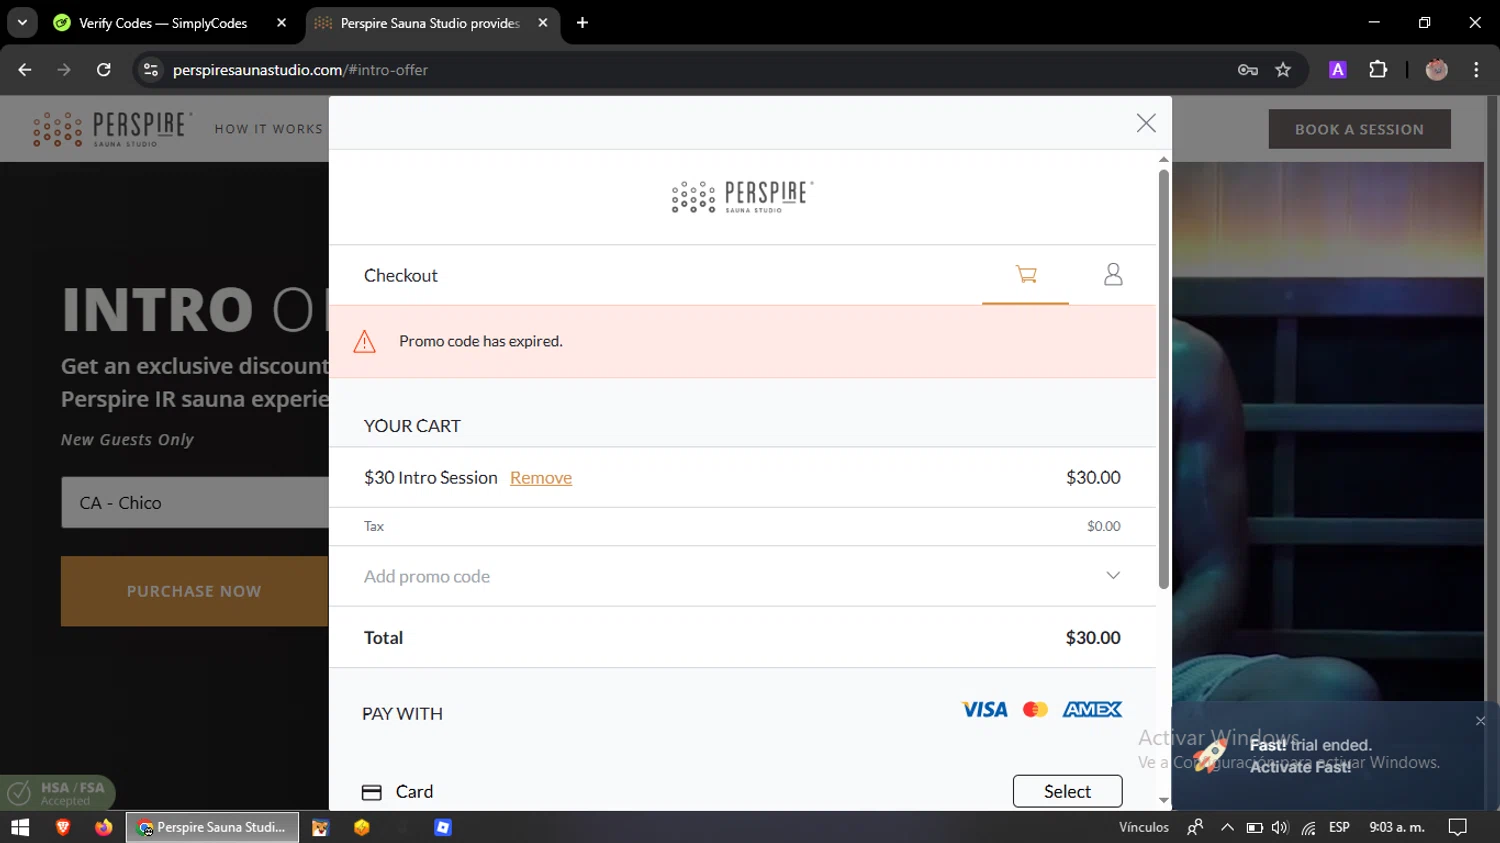This screenshot has height=843, width=1500.
Task: Click the Perspire logo in checkout modal
Action: click(x=742, y=197)
